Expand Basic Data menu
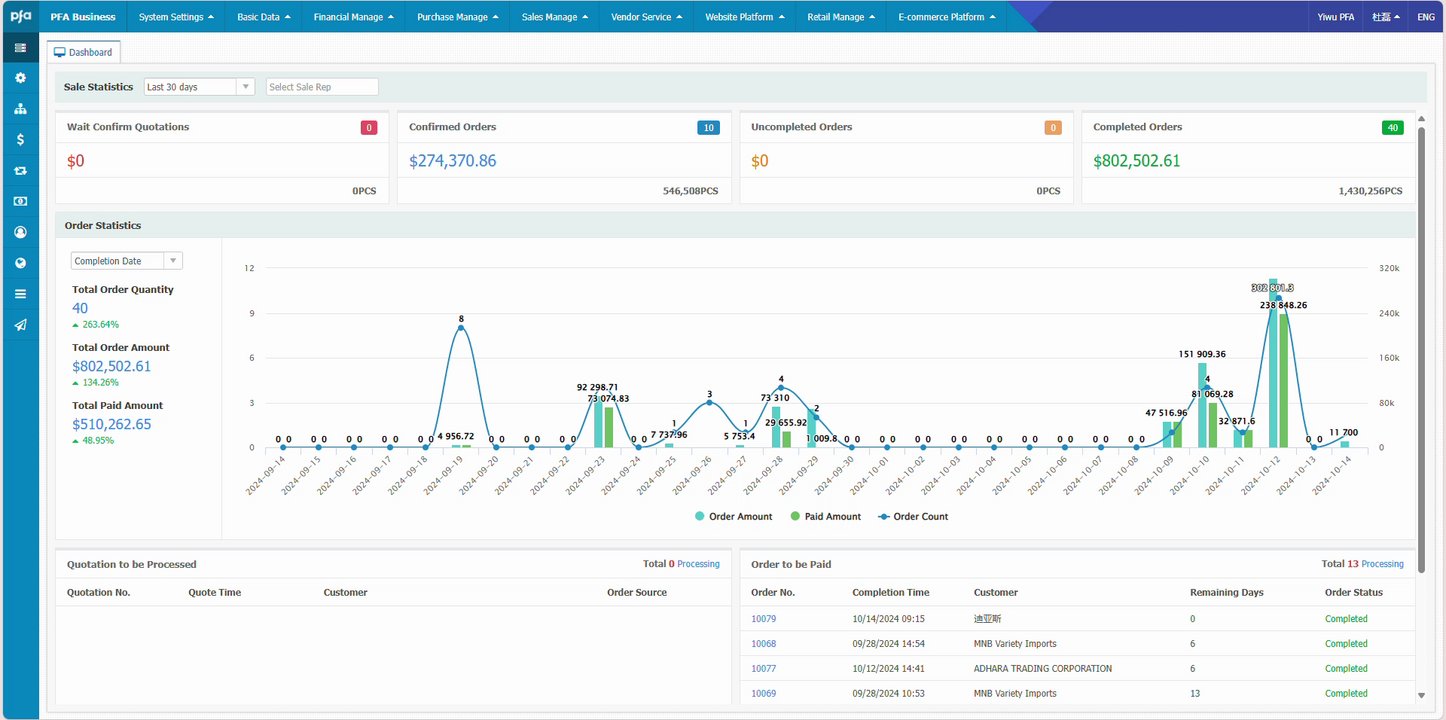1446x720 pixels. tap(264, 17)
